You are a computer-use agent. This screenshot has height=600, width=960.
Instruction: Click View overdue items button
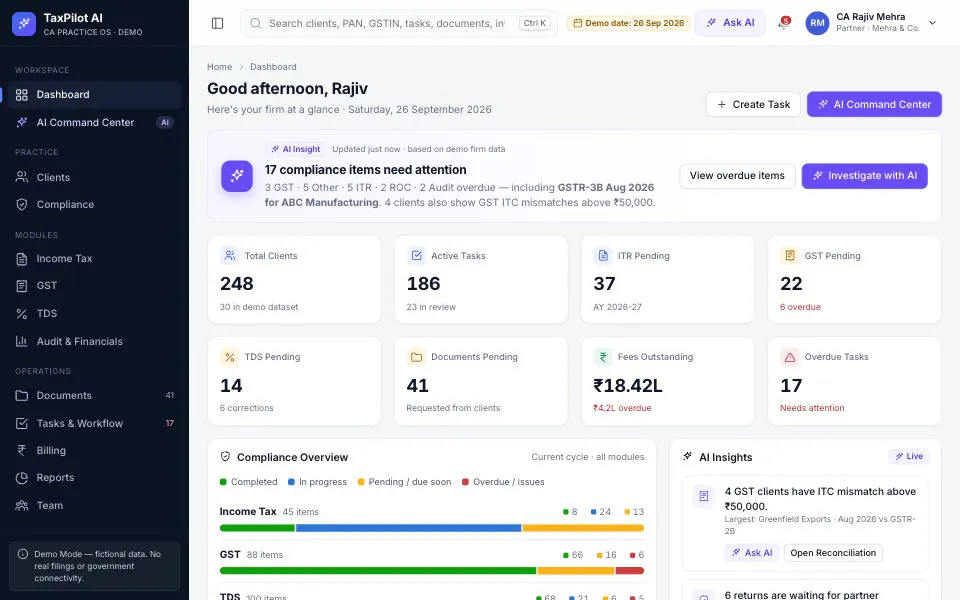pos(737,176)
